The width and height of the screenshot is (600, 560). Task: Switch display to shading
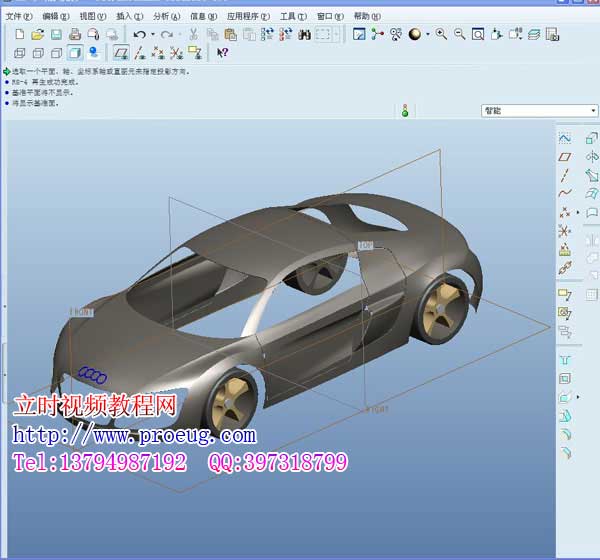[75, 53]
